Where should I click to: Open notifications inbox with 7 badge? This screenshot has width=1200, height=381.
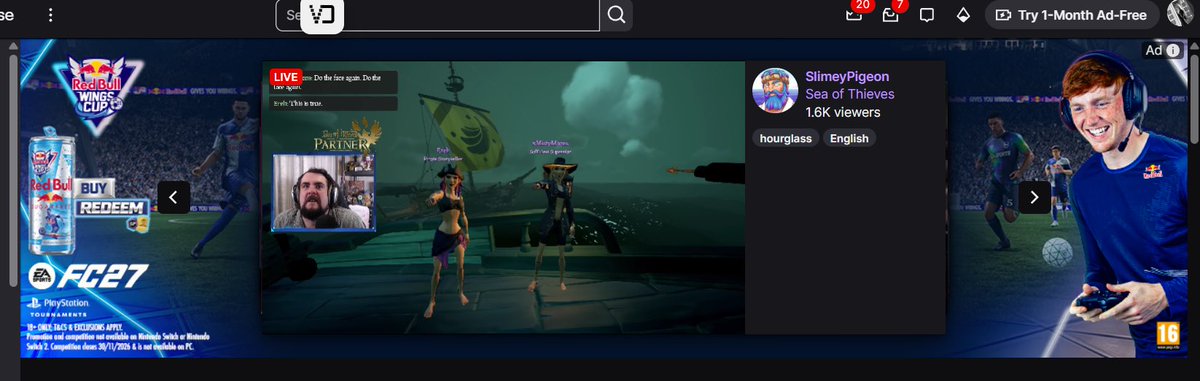[x=890, y=15]
